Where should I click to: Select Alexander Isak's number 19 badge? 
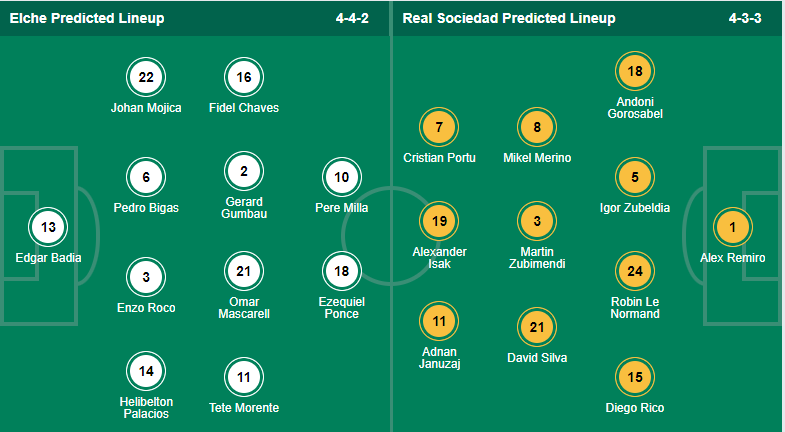pos(439,221)
